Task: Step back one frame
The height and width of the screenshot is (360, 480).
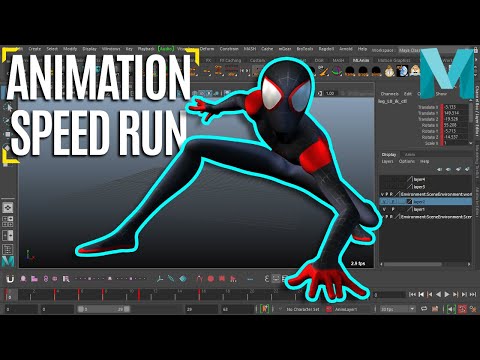Action: point(421,294)
